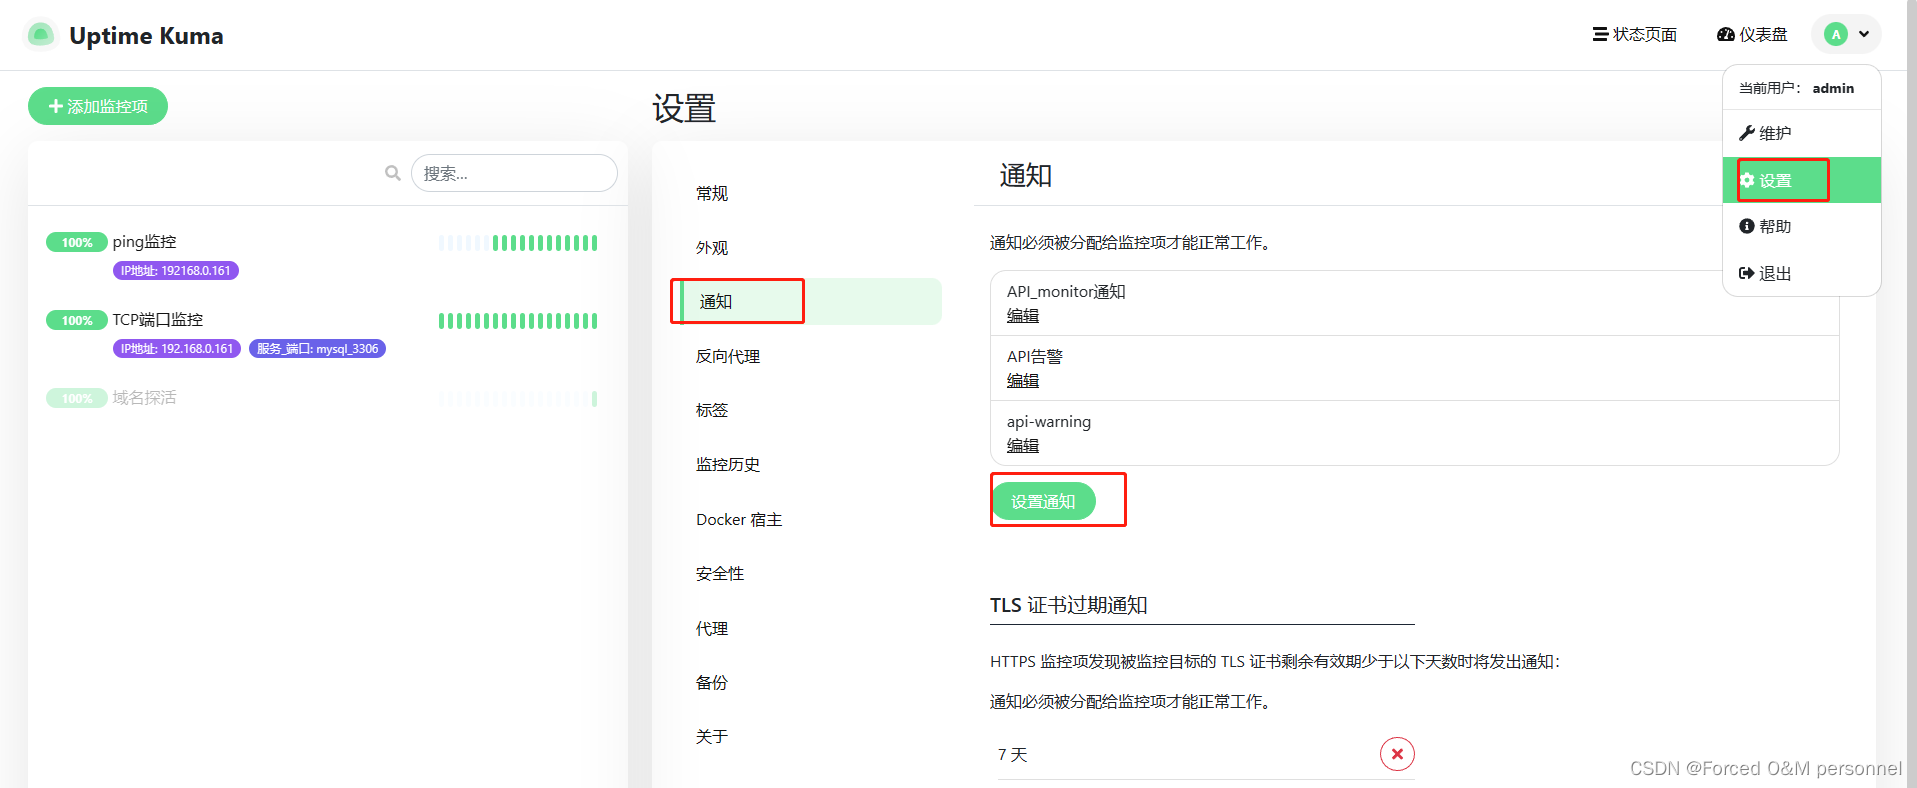The width and height of the screenshot is (1917, 788).
Task: Open the 关于 about settings tab
Action: [x=809, y=737]
